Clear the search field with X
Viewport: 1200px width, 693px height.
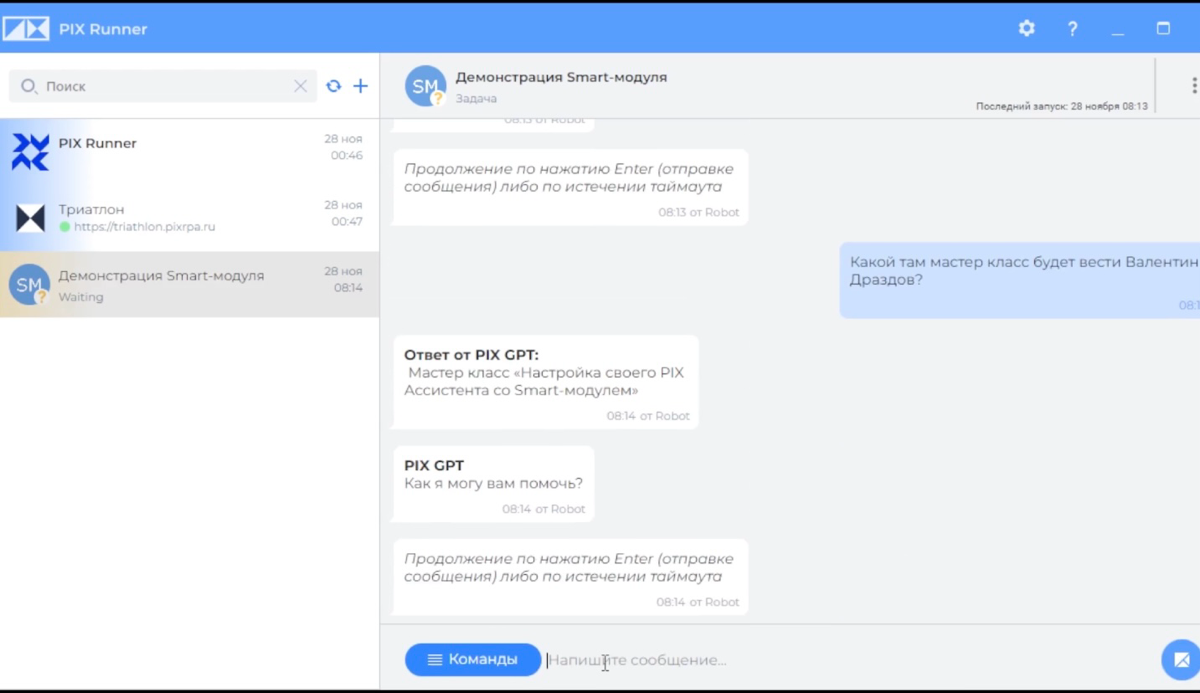pyautogui.click(x=300, y=86)
